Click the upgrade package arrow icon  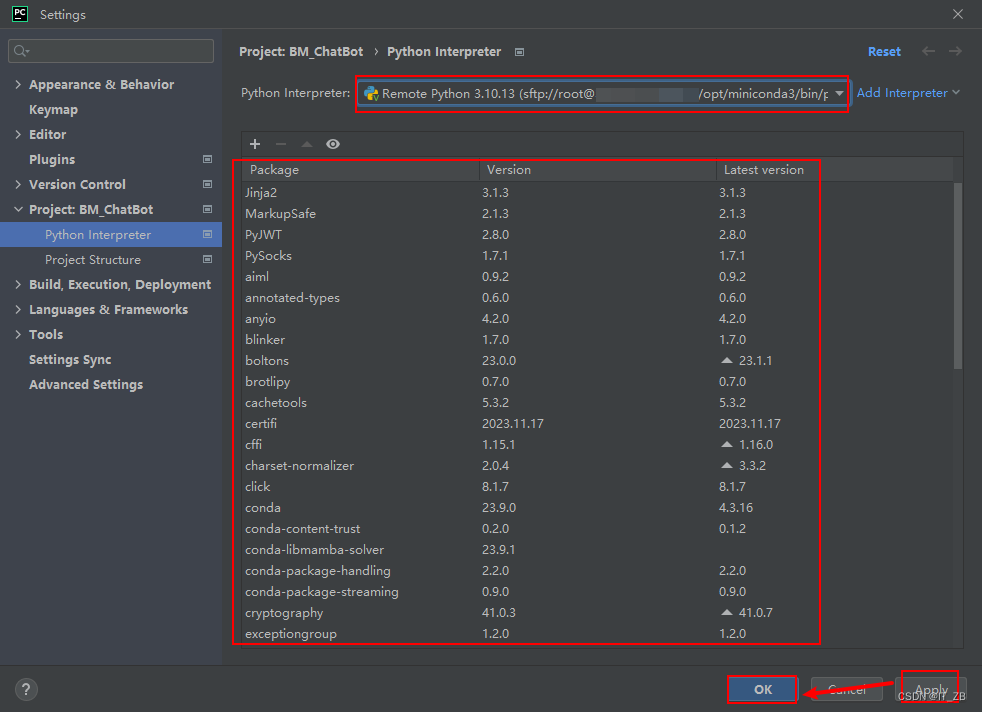coord(307,144)
